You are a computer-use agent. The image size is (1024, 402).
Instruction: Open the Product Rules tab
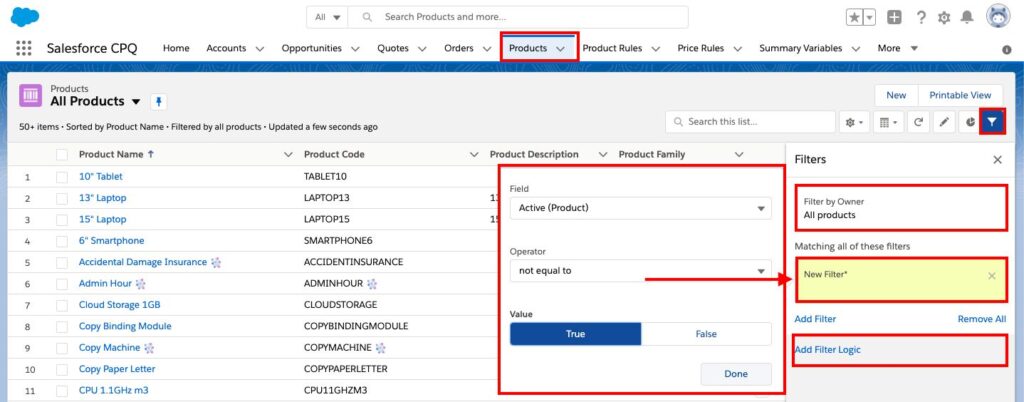(613, 48)
